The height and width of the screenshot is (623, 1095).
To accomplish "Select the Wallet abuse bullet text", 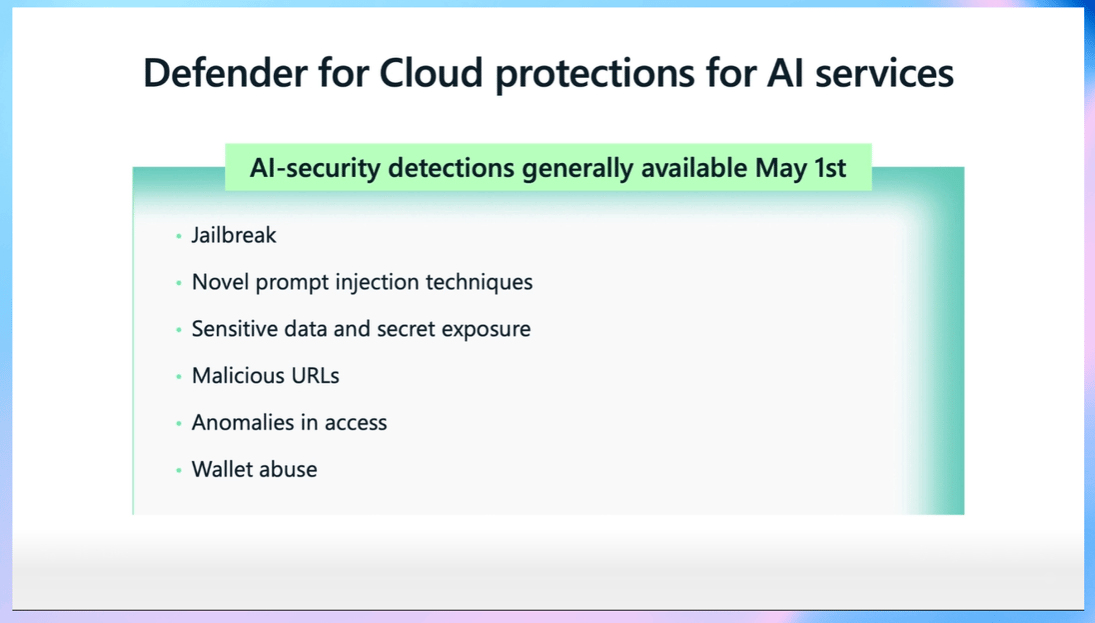I will pos(254,469).
